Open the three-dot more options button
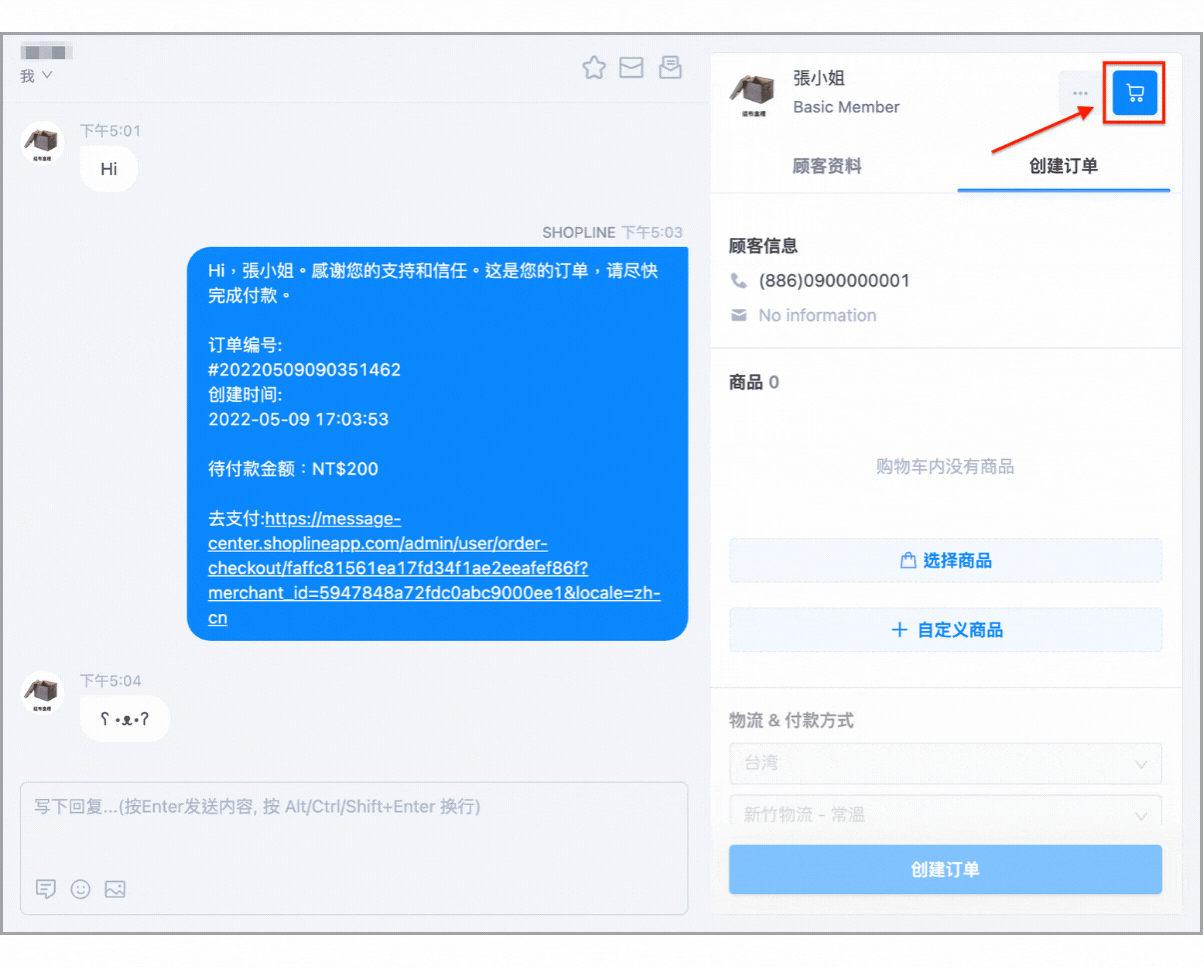Image resolution: width=1204 pixels, height=968 pixels. click(x=1080, y=93)
